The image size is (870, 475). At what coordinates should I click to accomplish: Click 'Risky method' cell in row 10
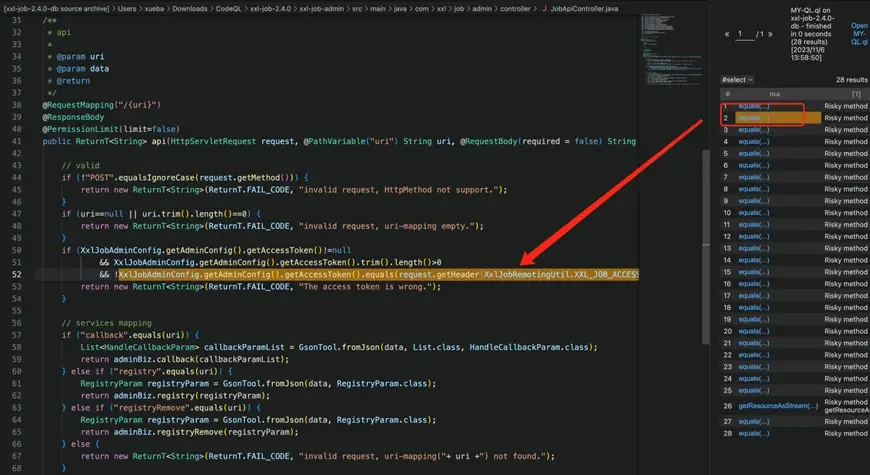click(846, 213)
